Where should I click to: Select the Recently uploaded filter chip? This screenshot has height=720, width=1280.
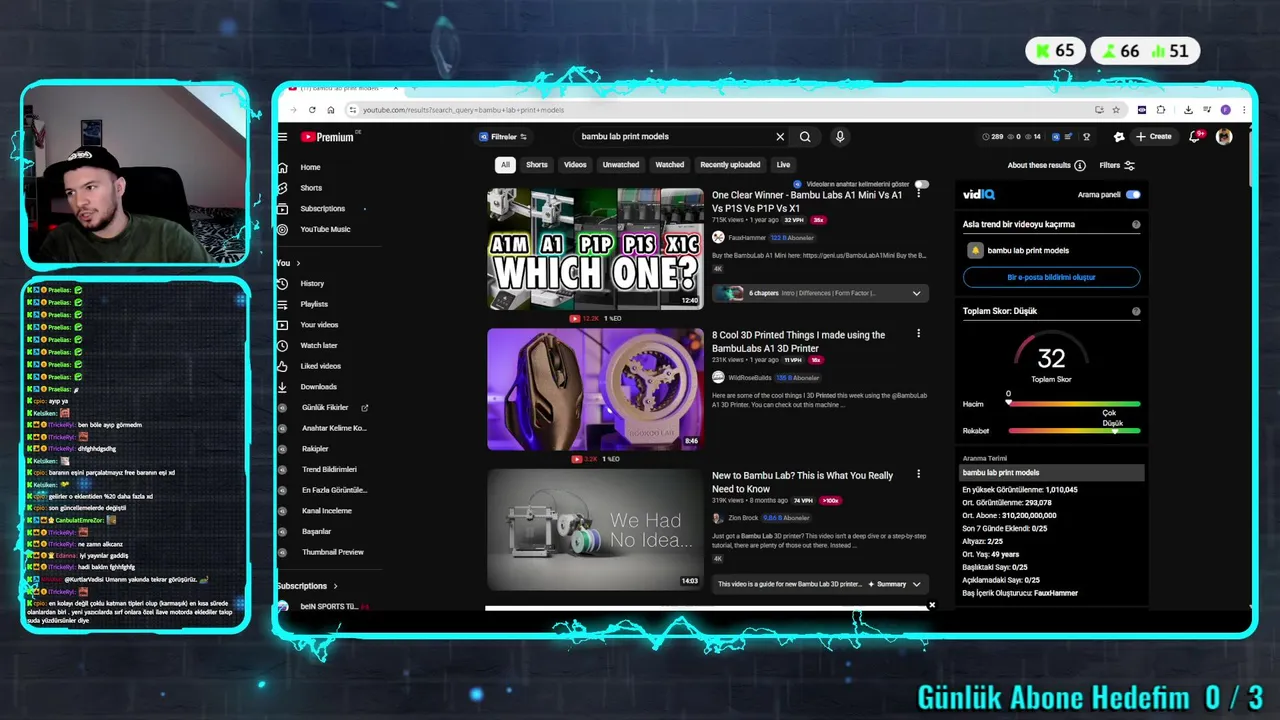(x=730, y=165)
